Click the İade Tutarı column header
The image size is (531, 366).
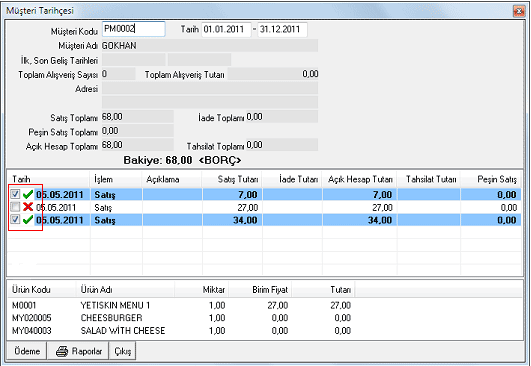click(x=292, y=179)
